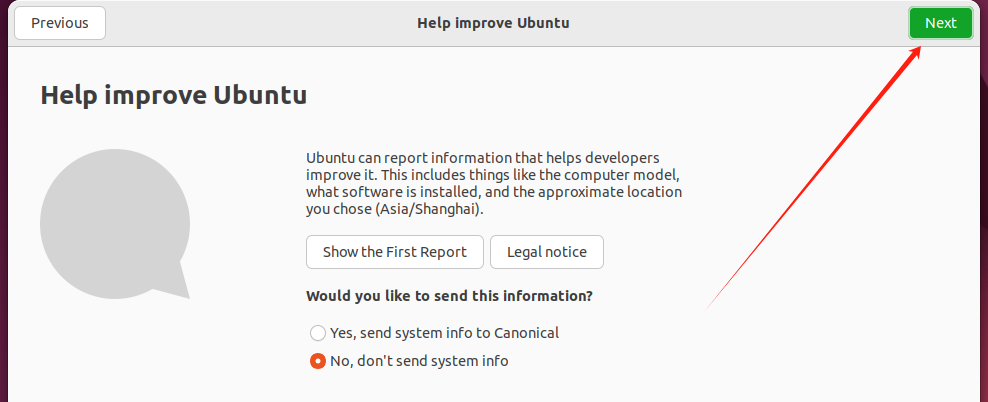This screenshot has height=402, width=988.
Task: Click the large Help improve Ubuntu heading
Action: point(174,95)
